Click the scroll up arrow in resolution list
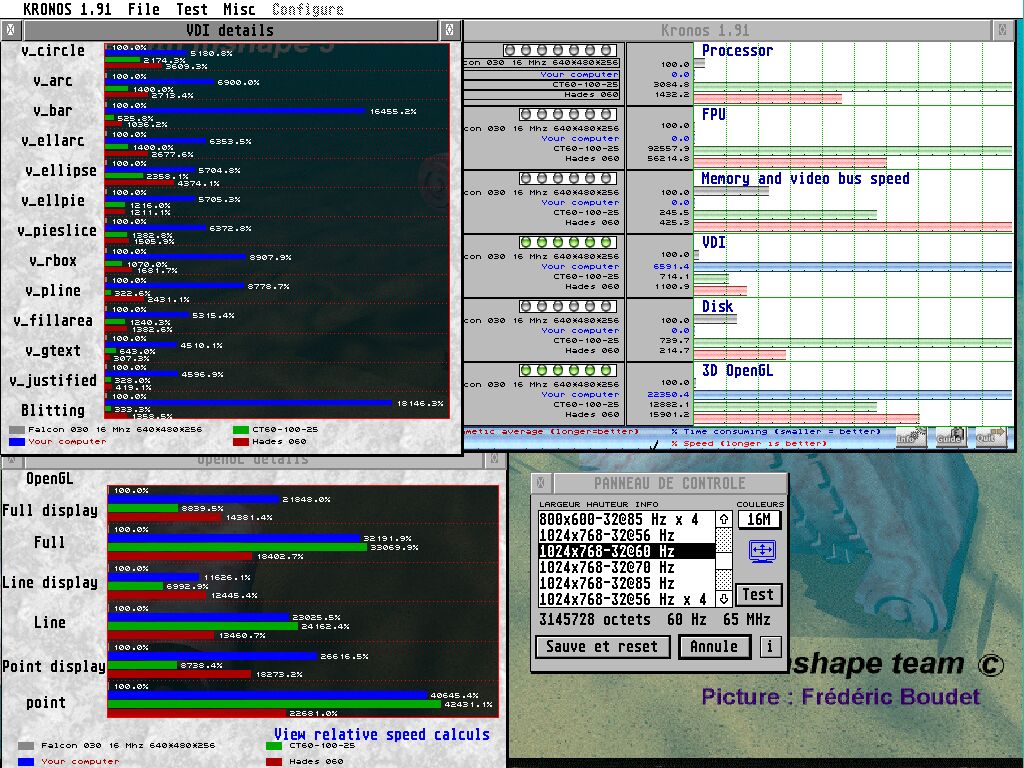1024x768 pixels. click(724, 519)
